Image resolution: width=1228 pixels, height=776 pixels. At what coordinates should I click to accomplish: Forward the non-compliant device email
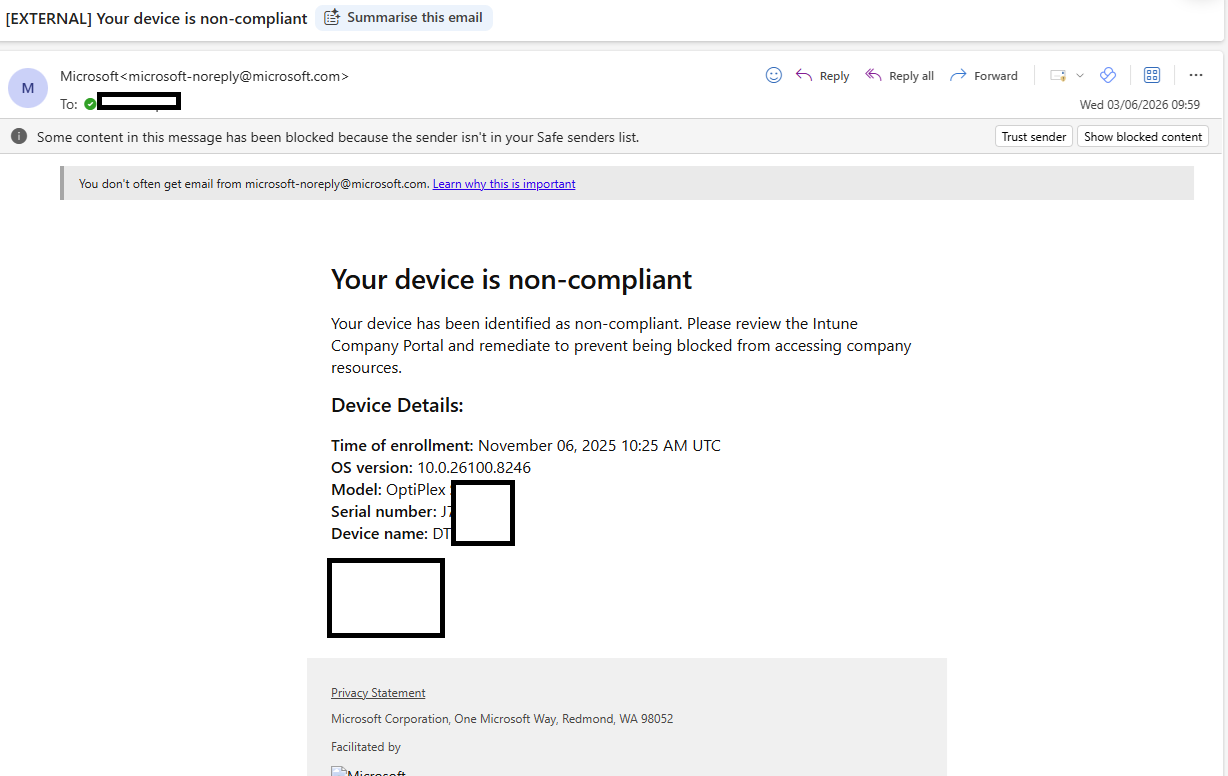click(x=983, y=76)
